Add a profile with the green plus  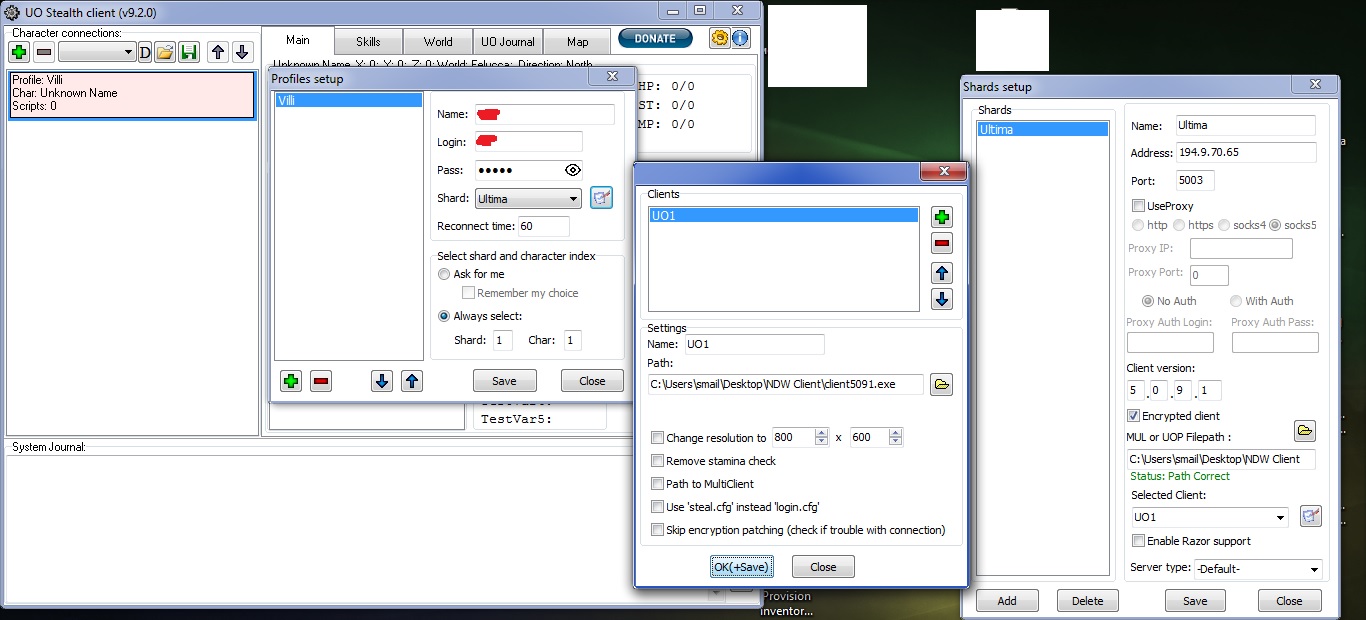[x=291, y=381]
